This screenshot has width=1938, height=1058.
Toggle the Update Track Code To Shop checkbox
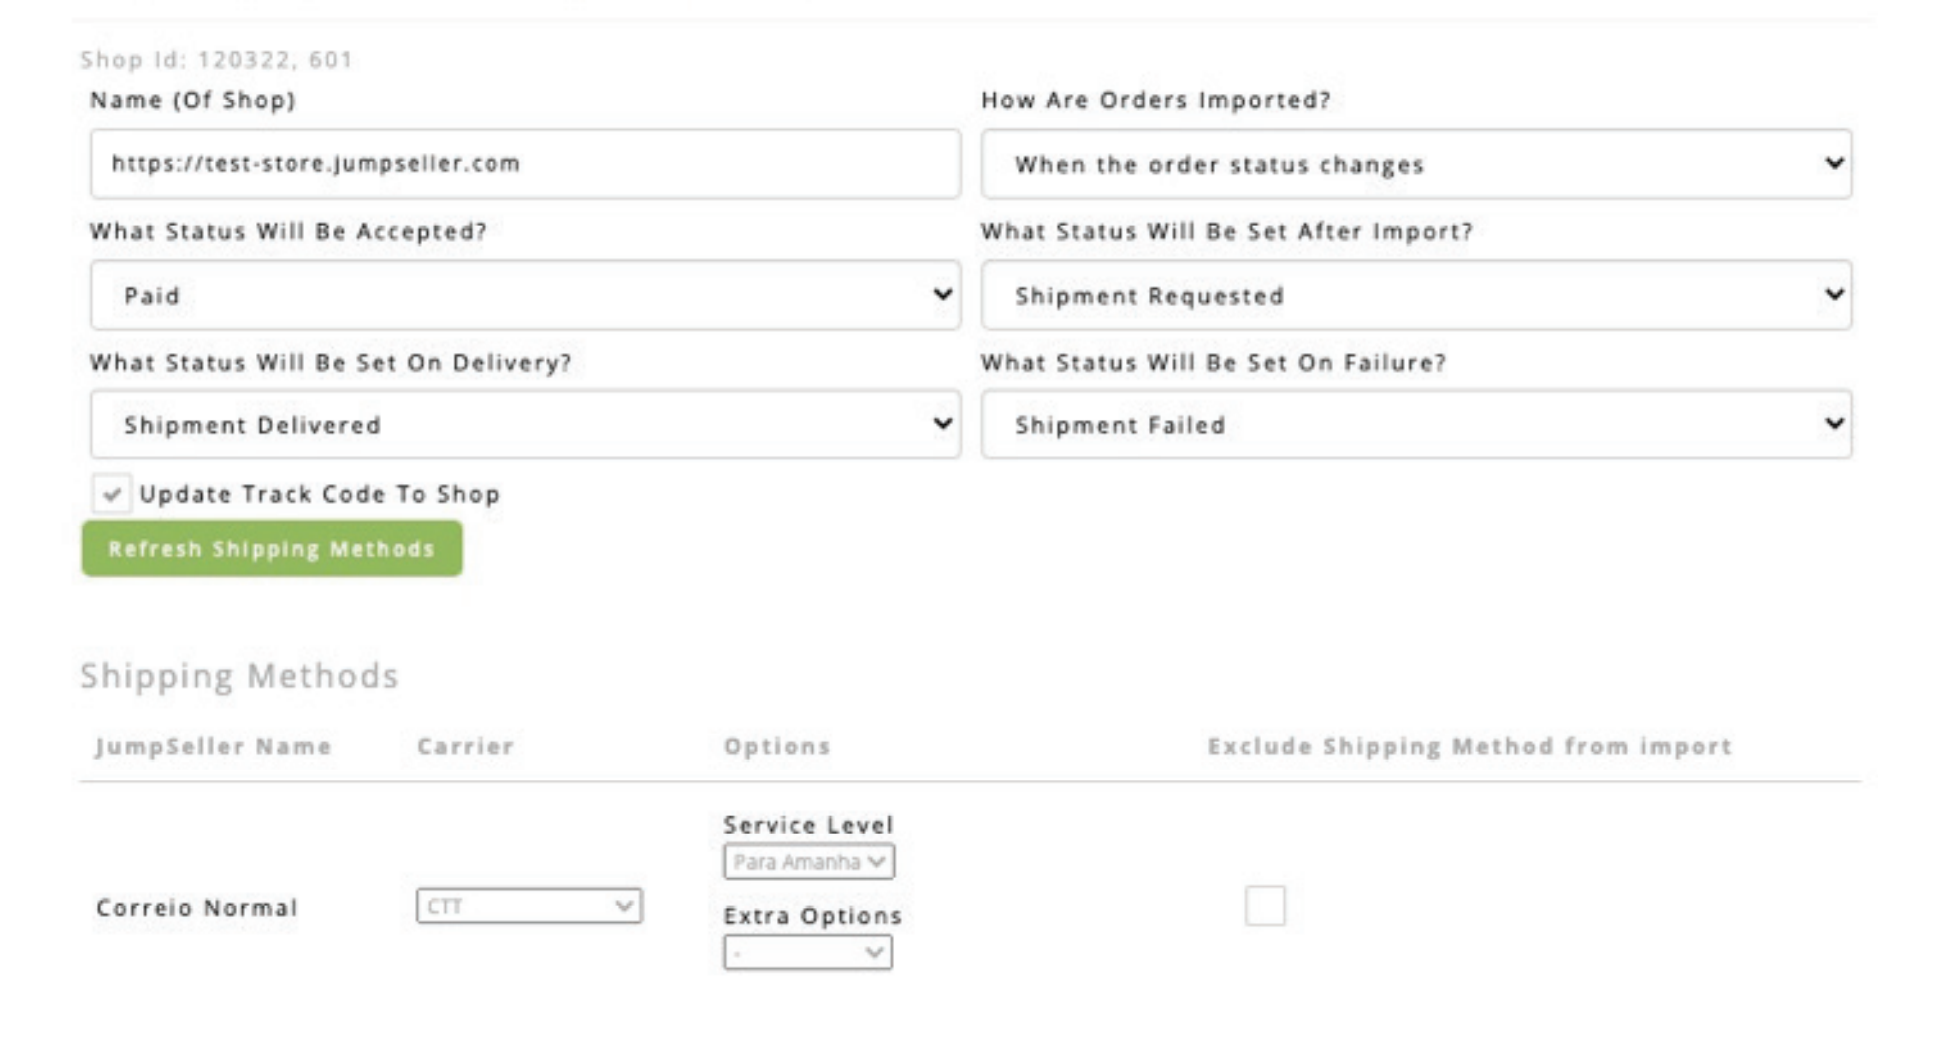pos(111,494)
